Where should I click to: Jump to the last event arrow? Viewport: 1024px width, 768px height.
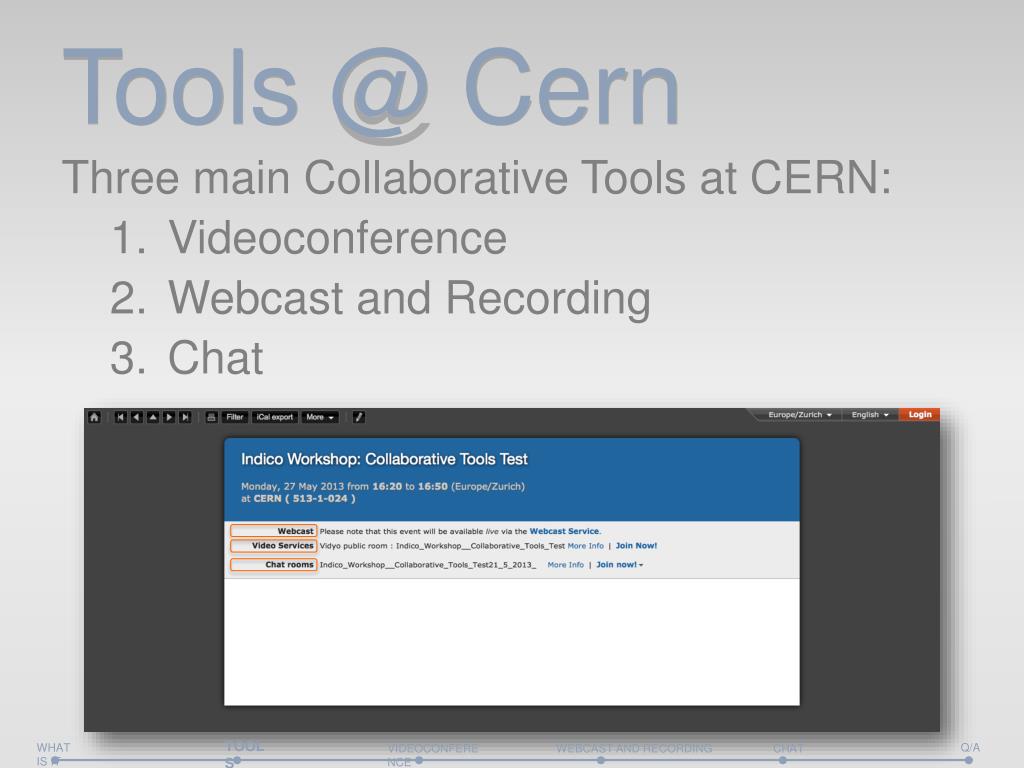click(x=185, y=417)
